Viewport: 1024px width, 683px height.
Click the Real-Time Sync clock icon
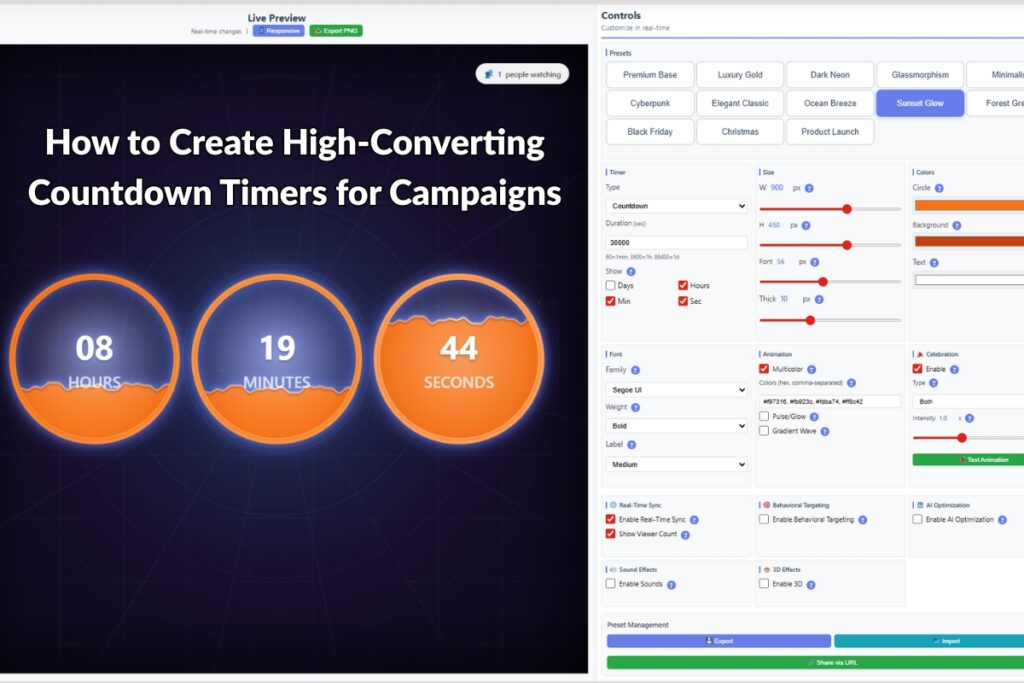point(611,502)
